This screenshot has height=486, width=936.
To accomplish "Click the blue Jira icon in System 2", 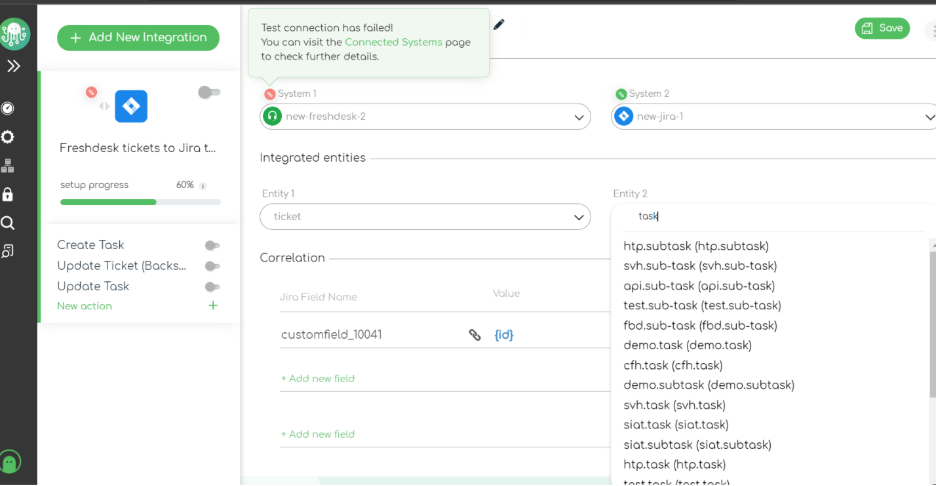I will click(x=624, y=116).
